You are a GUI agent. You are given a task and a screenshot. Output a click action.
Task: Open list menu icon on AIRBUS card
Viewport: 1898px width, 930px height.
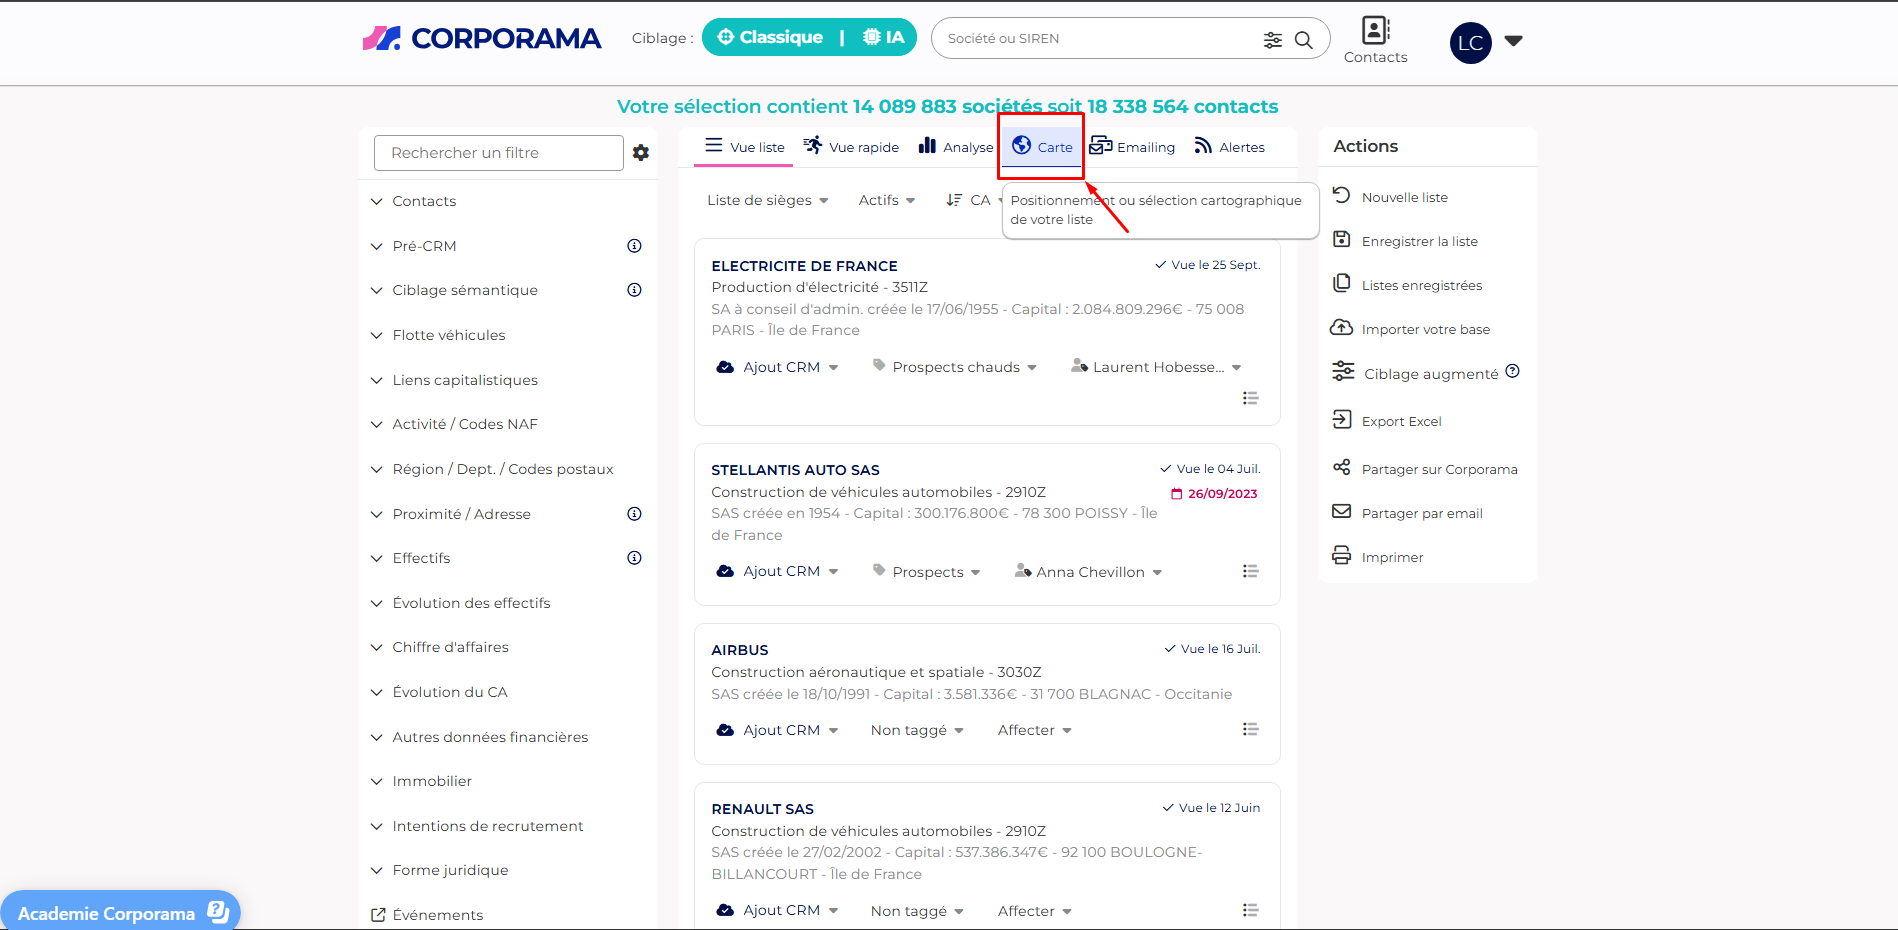[1250, 729]
